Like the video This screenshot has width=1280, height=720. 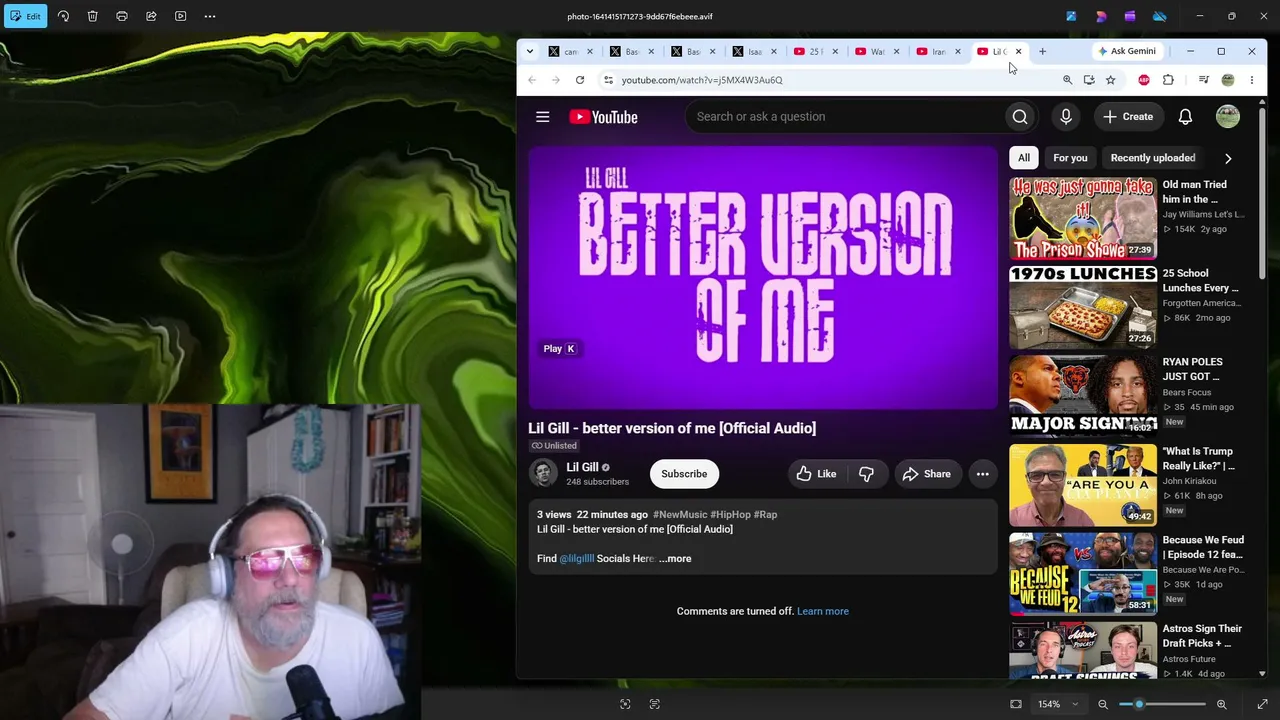[816, 474]
